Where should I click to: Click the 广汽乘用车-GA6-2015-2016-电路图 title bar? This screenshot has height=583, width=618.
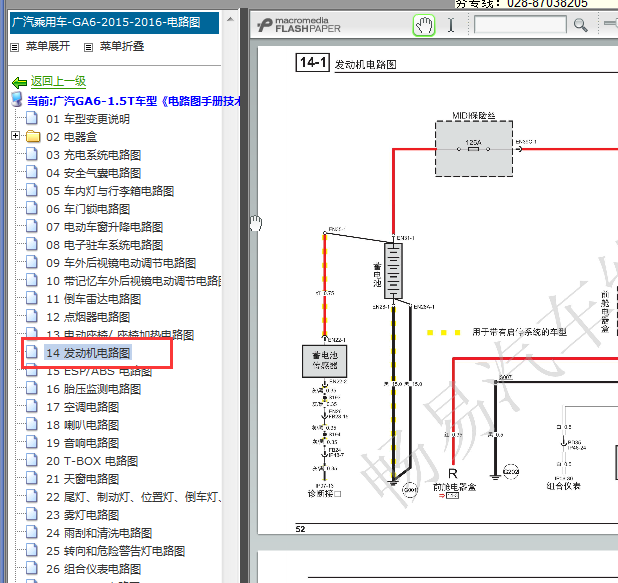click(114, 22)
